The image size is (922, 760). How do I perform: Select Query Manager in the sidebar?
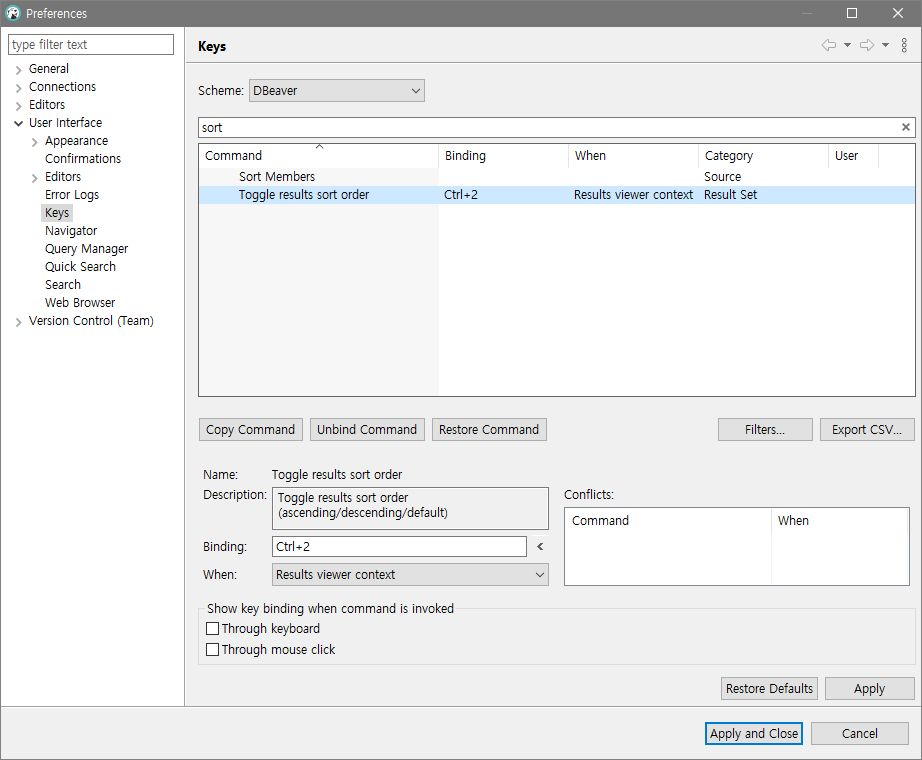click(86, 248)
